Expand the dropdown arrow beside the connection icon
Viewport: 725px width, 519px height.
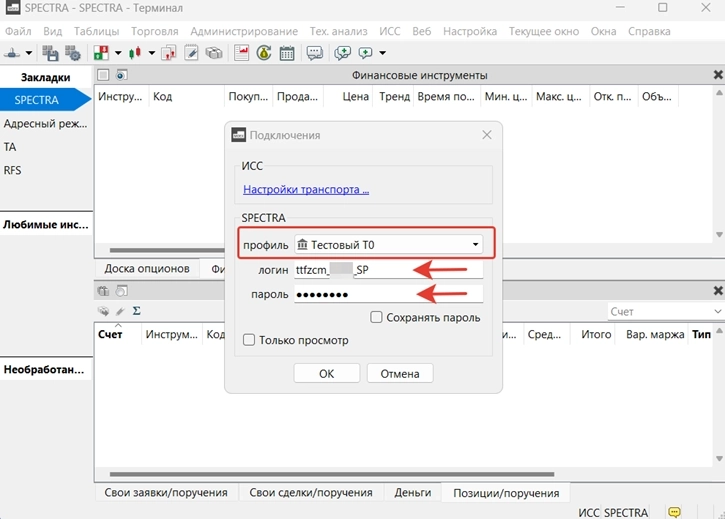(28, 53)
